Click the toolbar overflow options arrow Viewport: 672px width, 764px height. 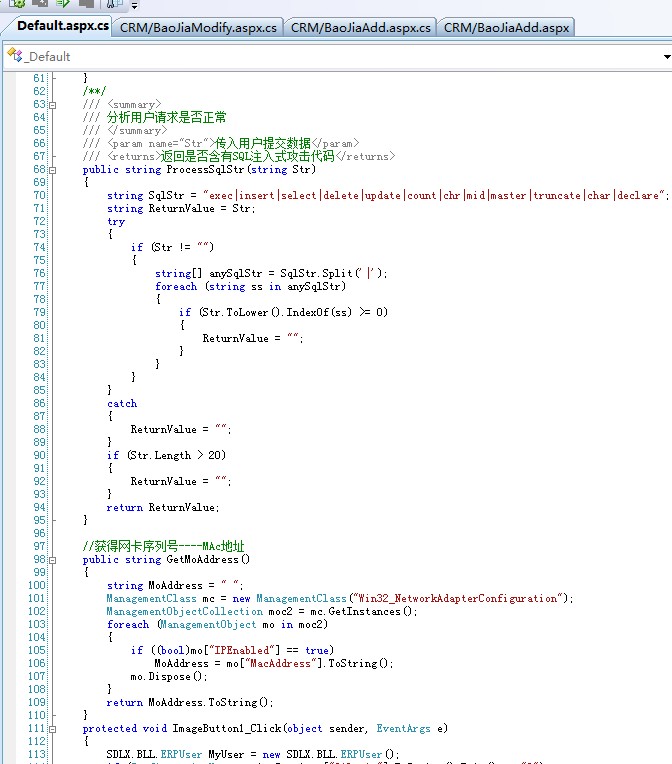(133, 5)
